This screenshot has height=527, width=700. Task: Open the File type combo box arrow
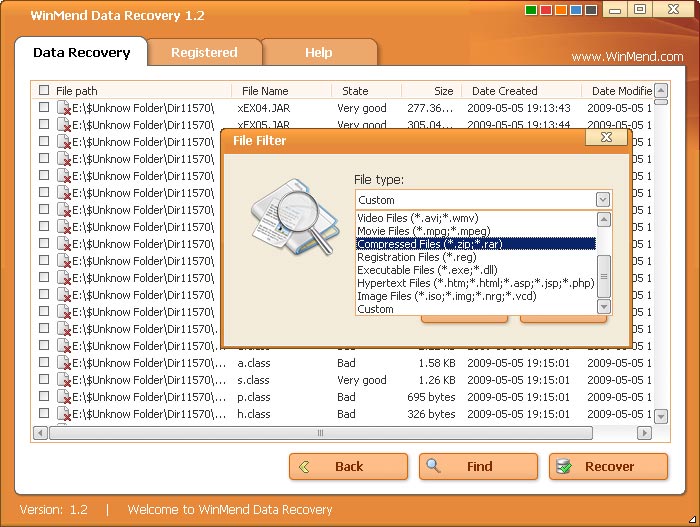[x=603, y=200]
